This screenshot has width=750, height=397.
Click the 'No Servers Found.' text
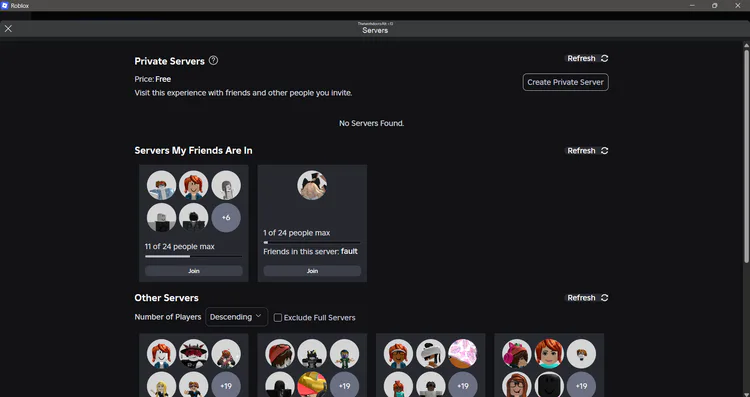[372, 123]
